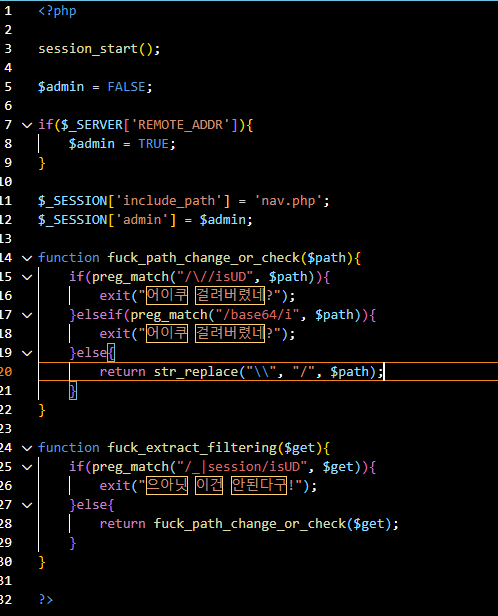Click the "/\//isUD" regex pattern
The image size is (498, 616).
[215, 277]
